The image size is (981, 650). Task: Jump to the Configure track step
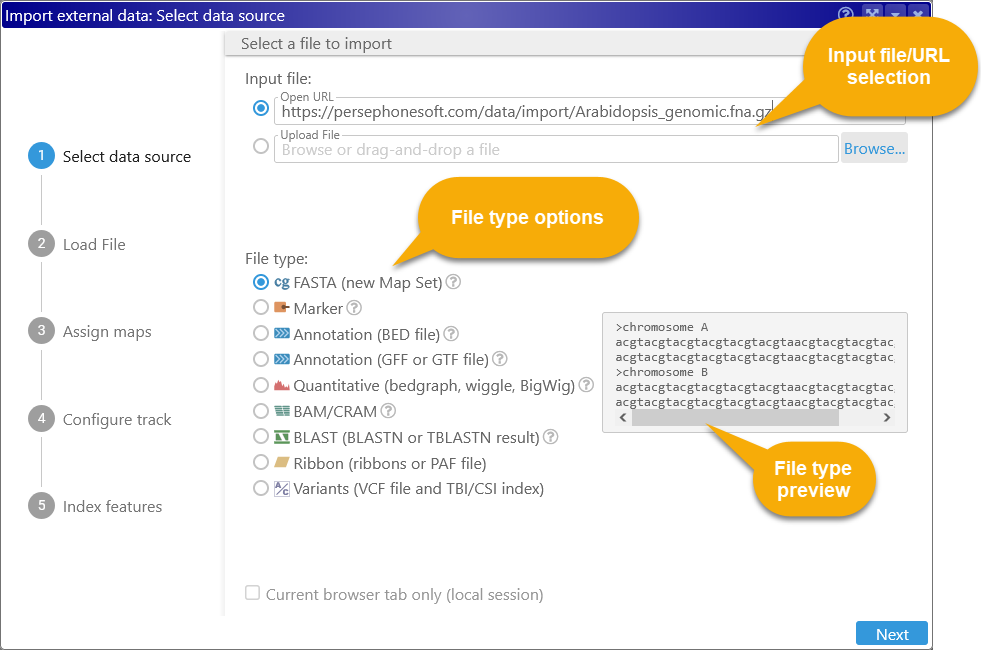[117, 419]
